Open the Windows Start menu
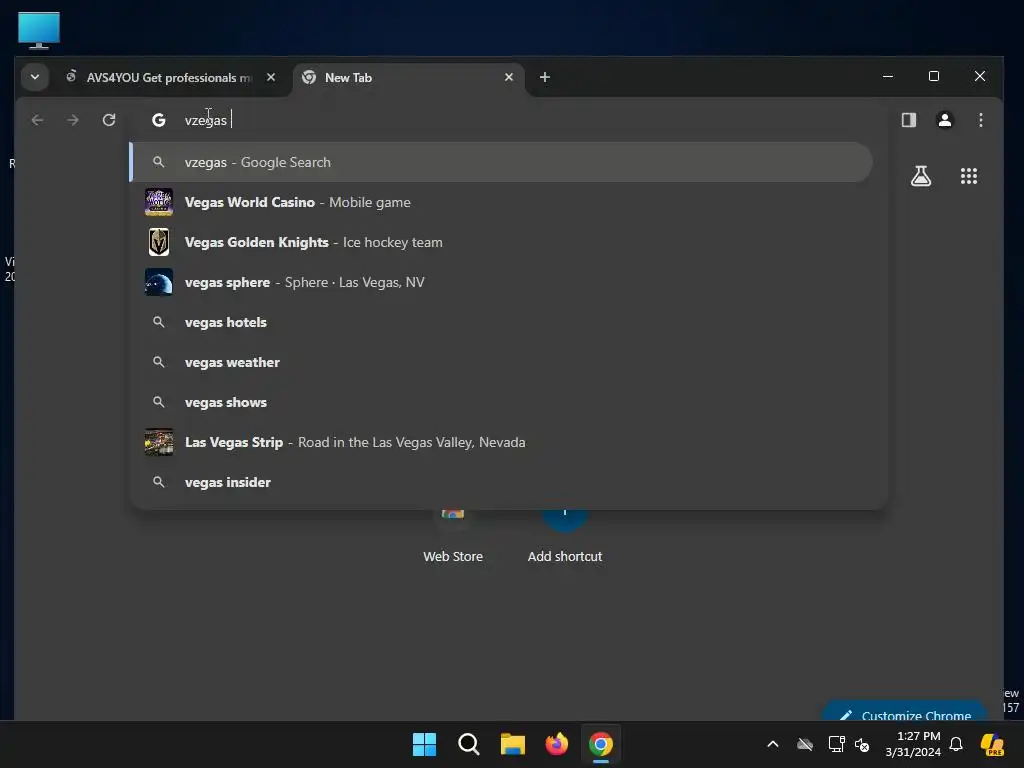Screen dimensions: 1024x768 (x=424, y=744)
